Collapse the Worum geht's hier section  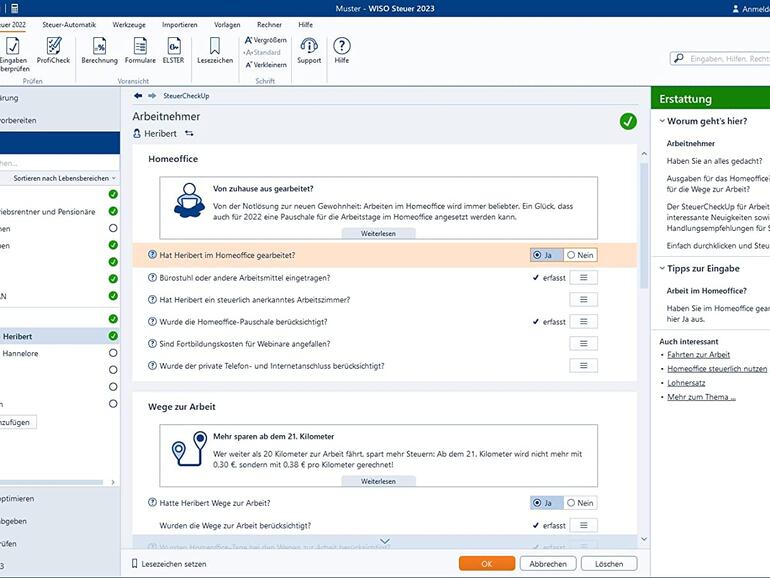point(662,121)
